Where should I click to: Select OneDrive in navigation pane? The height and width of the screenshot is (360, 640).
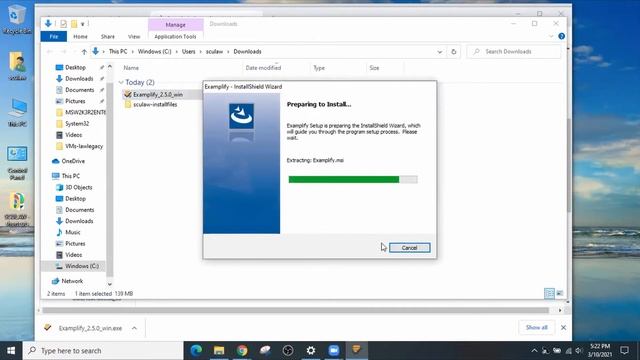pos(73,161)
